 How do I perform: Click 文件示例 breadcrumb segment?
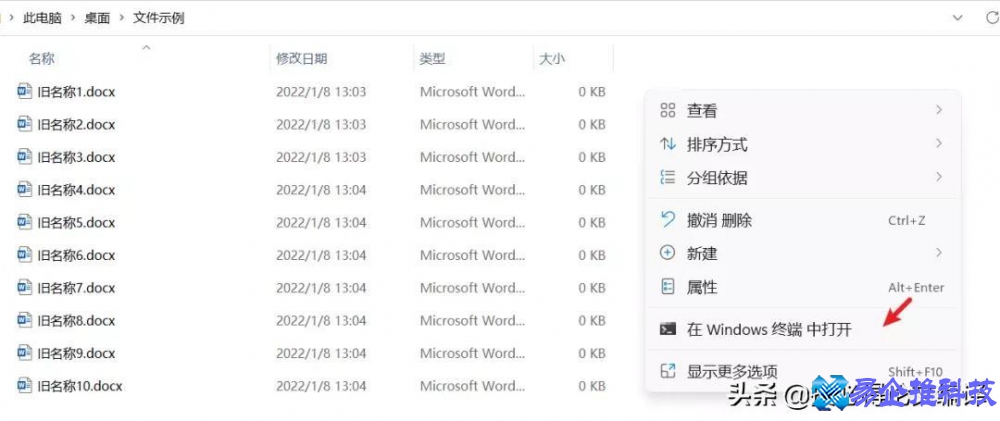[x=158, y=18]
